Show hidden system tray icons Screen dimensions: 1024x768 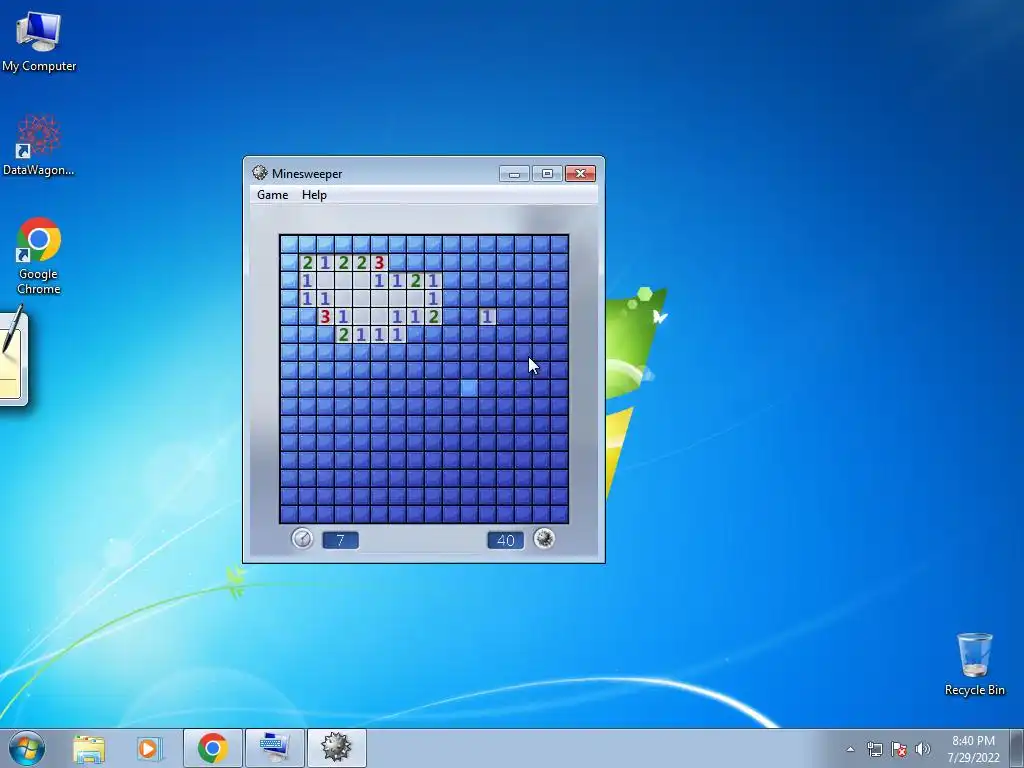pyautogui.click(x=850, y=749)
